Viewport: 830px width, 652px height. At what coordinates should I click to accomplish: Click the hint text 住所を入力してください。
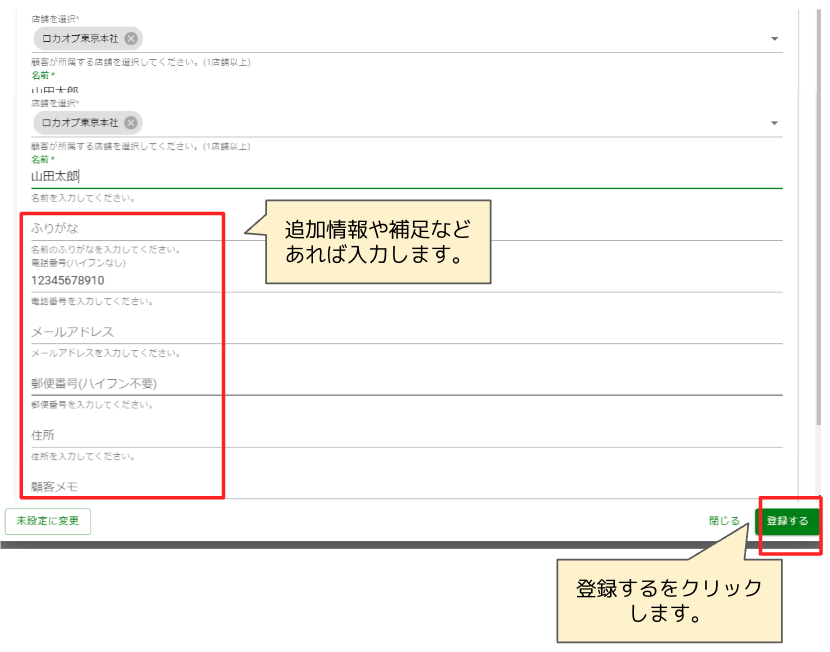coord(83,456)
